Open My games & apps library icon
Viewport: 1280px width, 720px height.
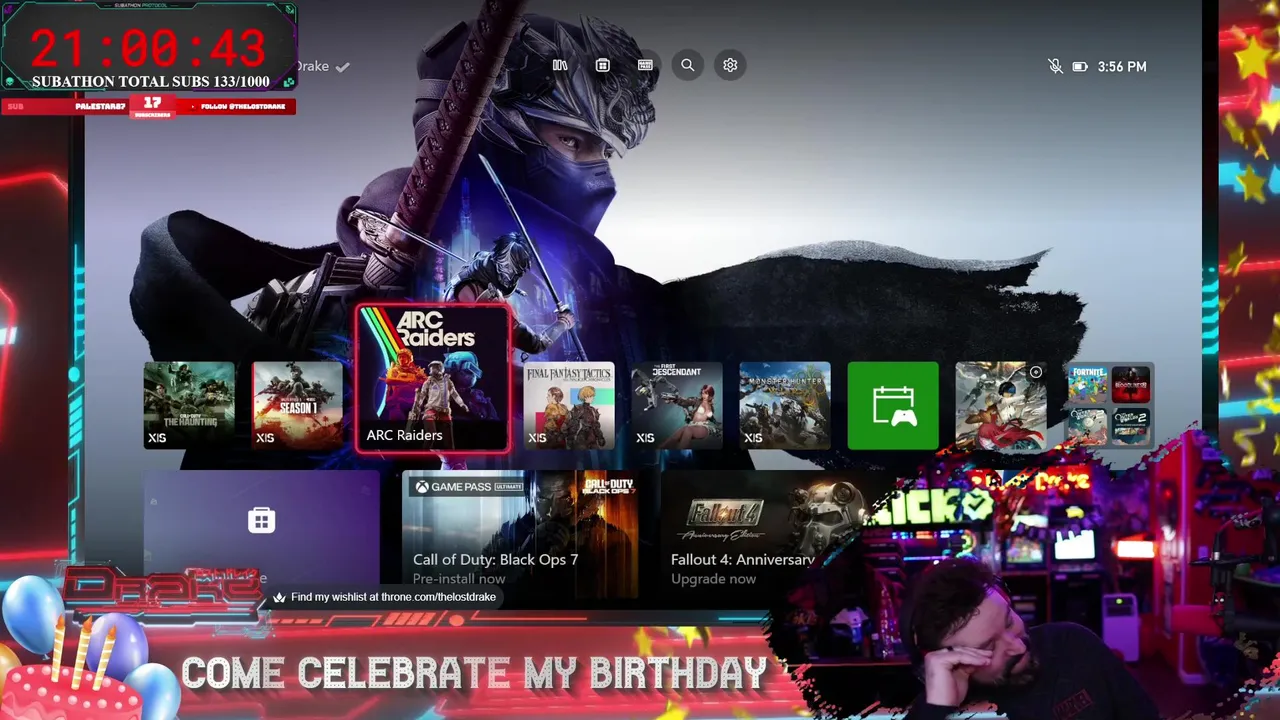coord(560,65)
